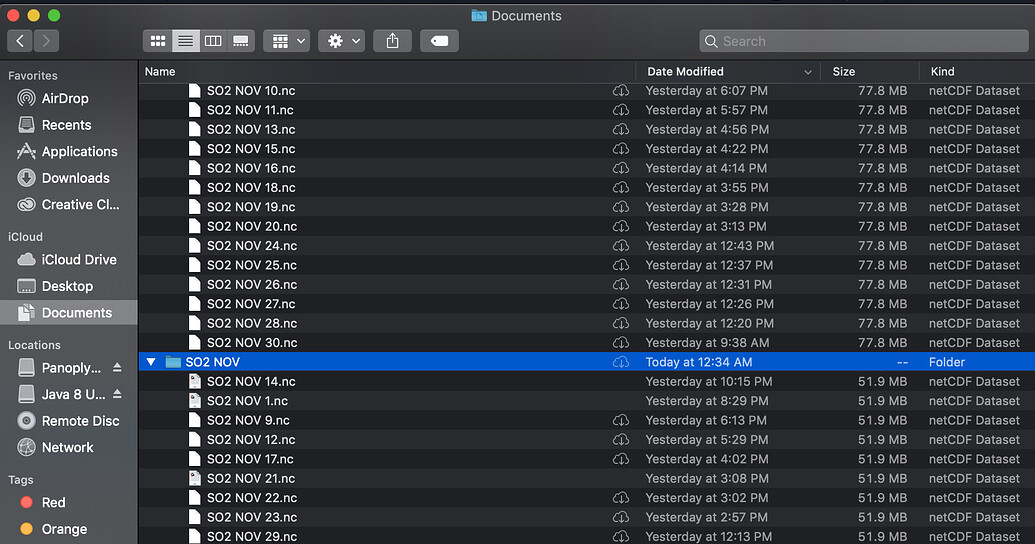
Task: Select the Red tag in sidebar
Action: [x=53, y=503]
